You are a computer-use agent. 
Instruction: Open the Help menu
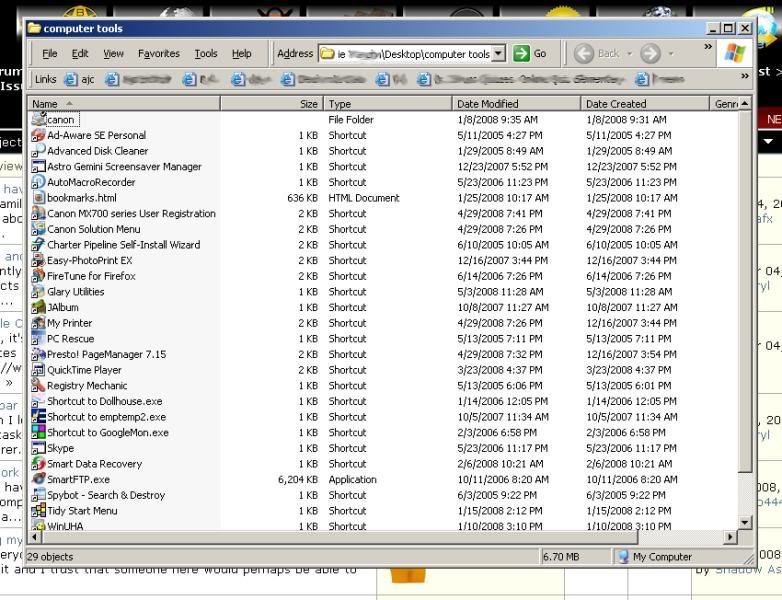241,53
